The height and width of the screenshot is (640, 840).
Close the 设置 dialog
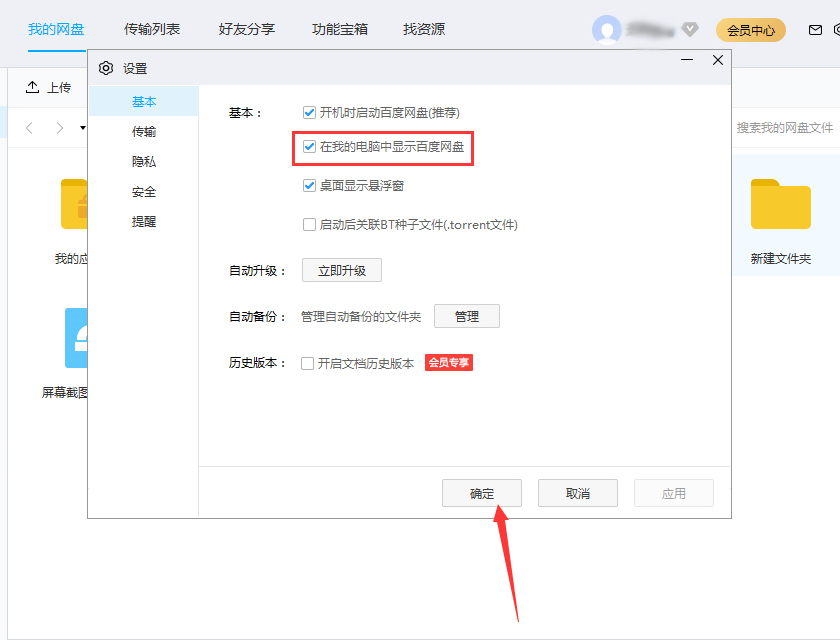[x=718, y=60]
